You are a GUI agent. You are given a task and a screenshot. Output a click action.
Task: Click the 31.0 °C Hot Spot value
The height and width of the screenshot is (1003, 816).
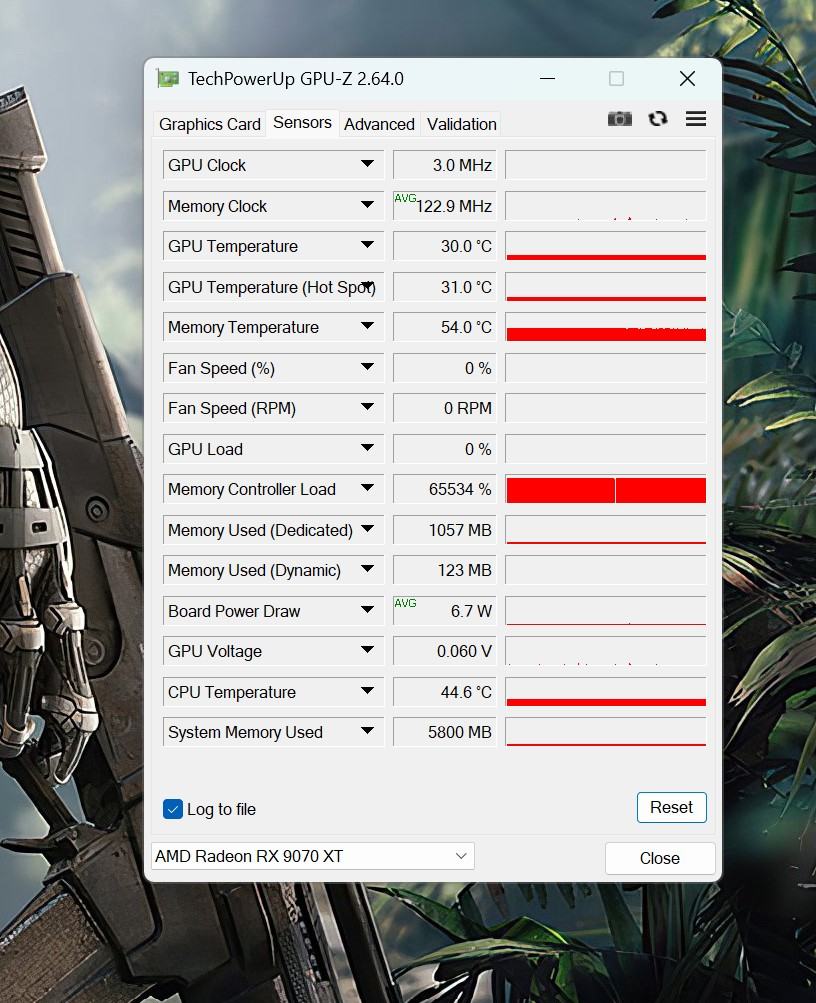tap(444, 287)
